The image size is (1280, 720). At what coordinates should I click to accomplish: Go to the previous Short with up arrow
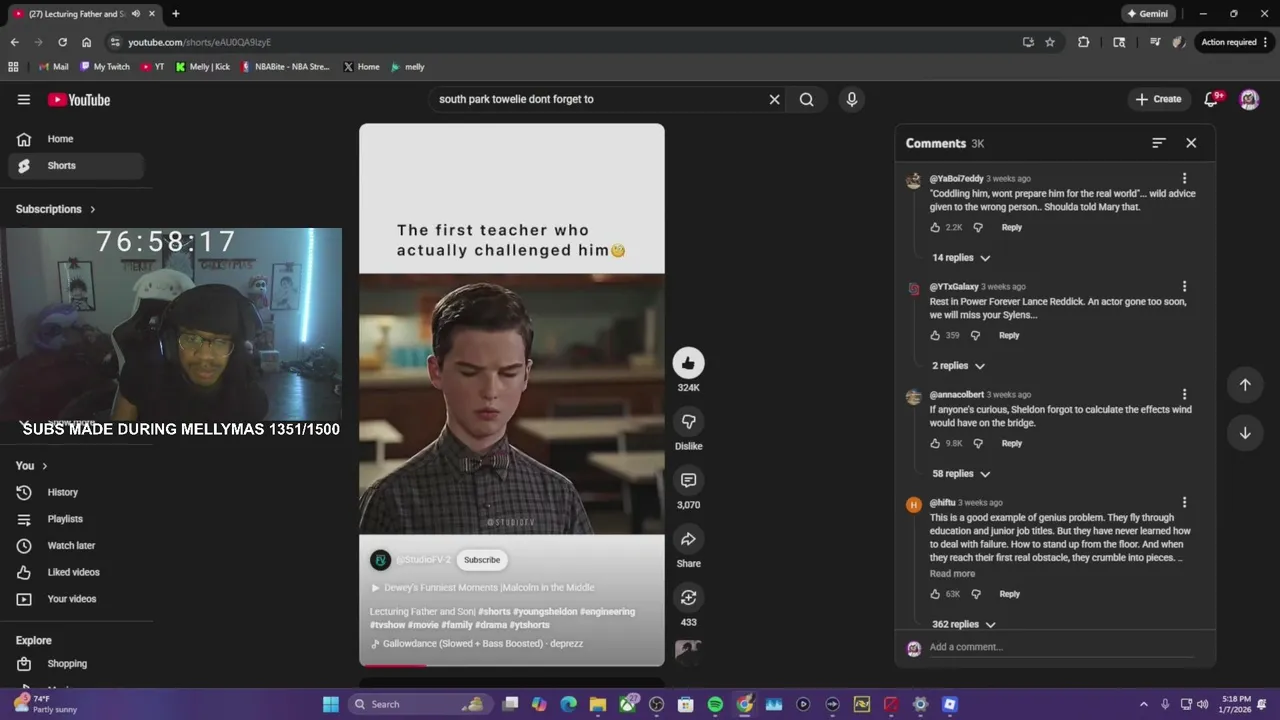point(1245,385)
